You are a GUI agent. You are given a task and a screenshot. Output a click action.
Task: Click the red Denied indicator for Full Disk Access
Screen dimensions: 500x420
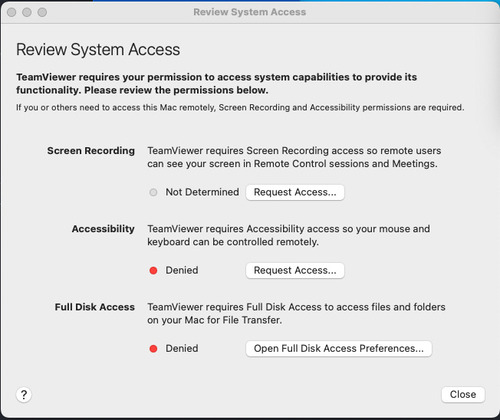coord(153,349)
